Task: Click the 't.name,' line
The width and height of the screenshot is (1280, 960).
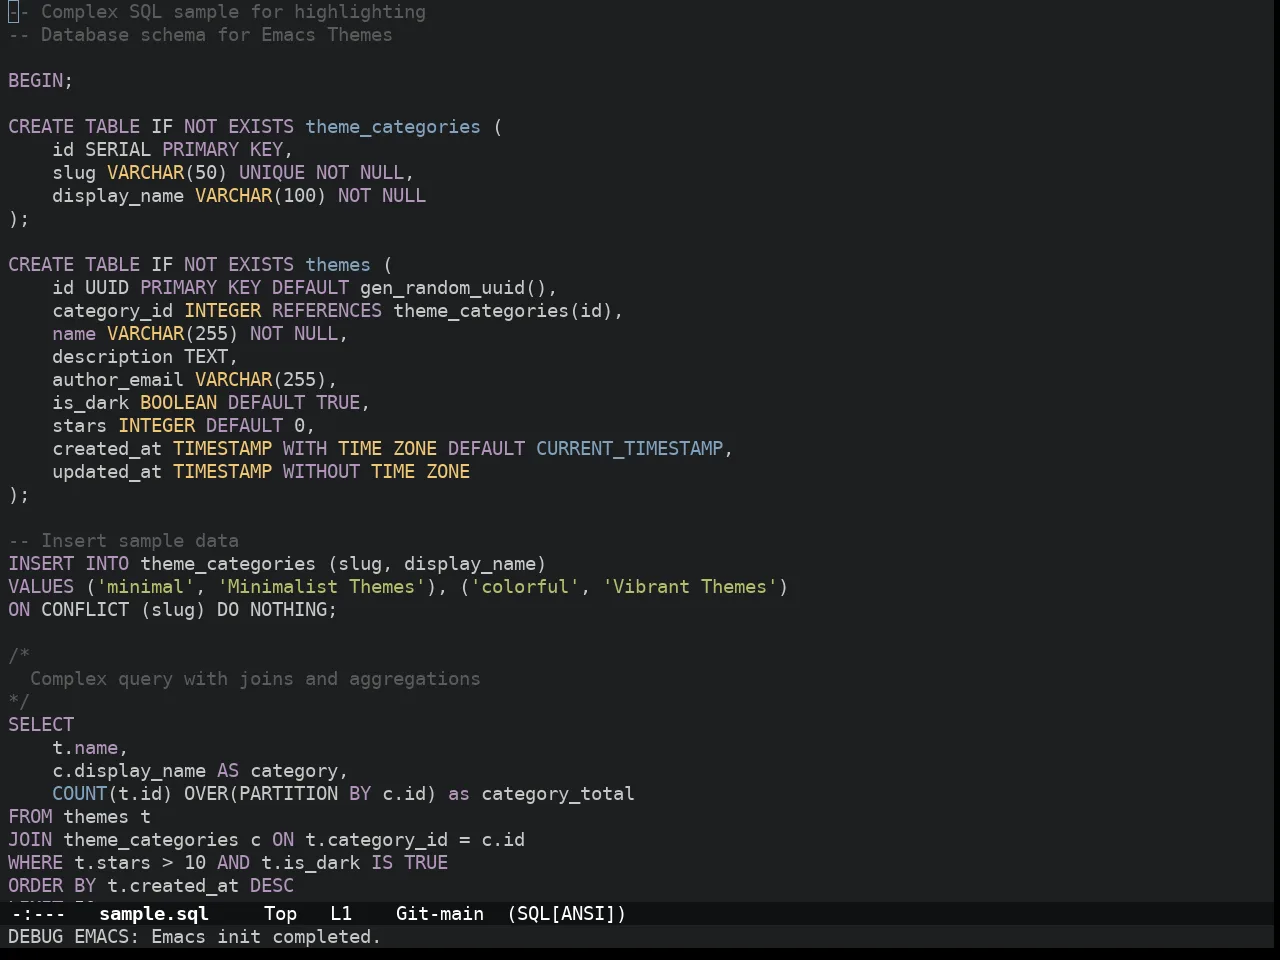Action: 90,747
